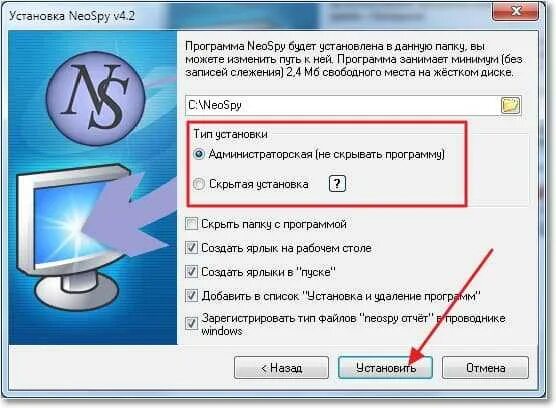
Task: Select the Скрытая установка radio option
Action: pyautogui.click(x=199, y=184)
